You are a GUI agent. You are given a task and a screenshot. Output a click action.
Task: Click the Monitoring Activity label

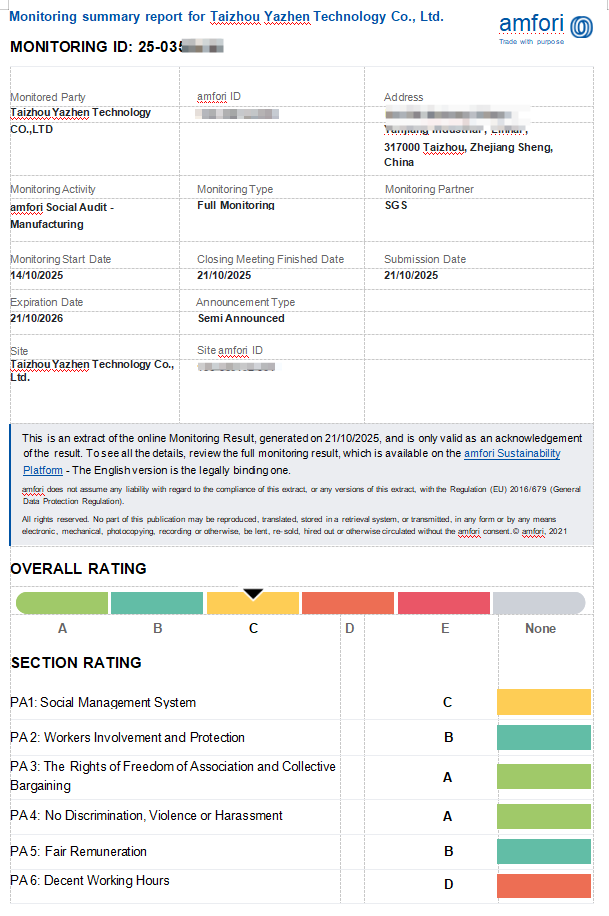[53, 189]
